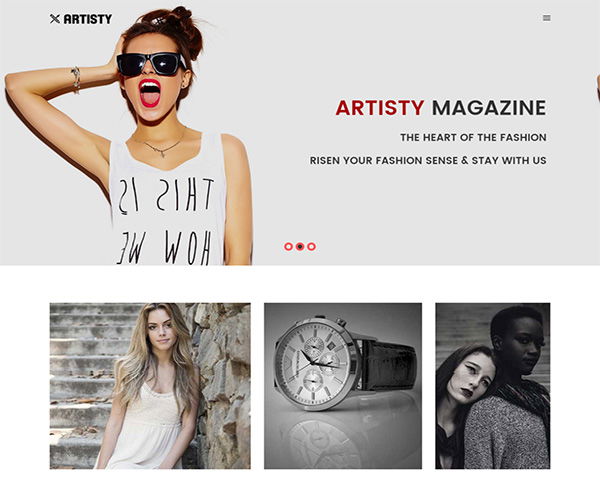Viewport: 600px width, 480px height.
Task: Click the next slide peeking at right edge
Action: pyautogui.click(x=597, y=89)
